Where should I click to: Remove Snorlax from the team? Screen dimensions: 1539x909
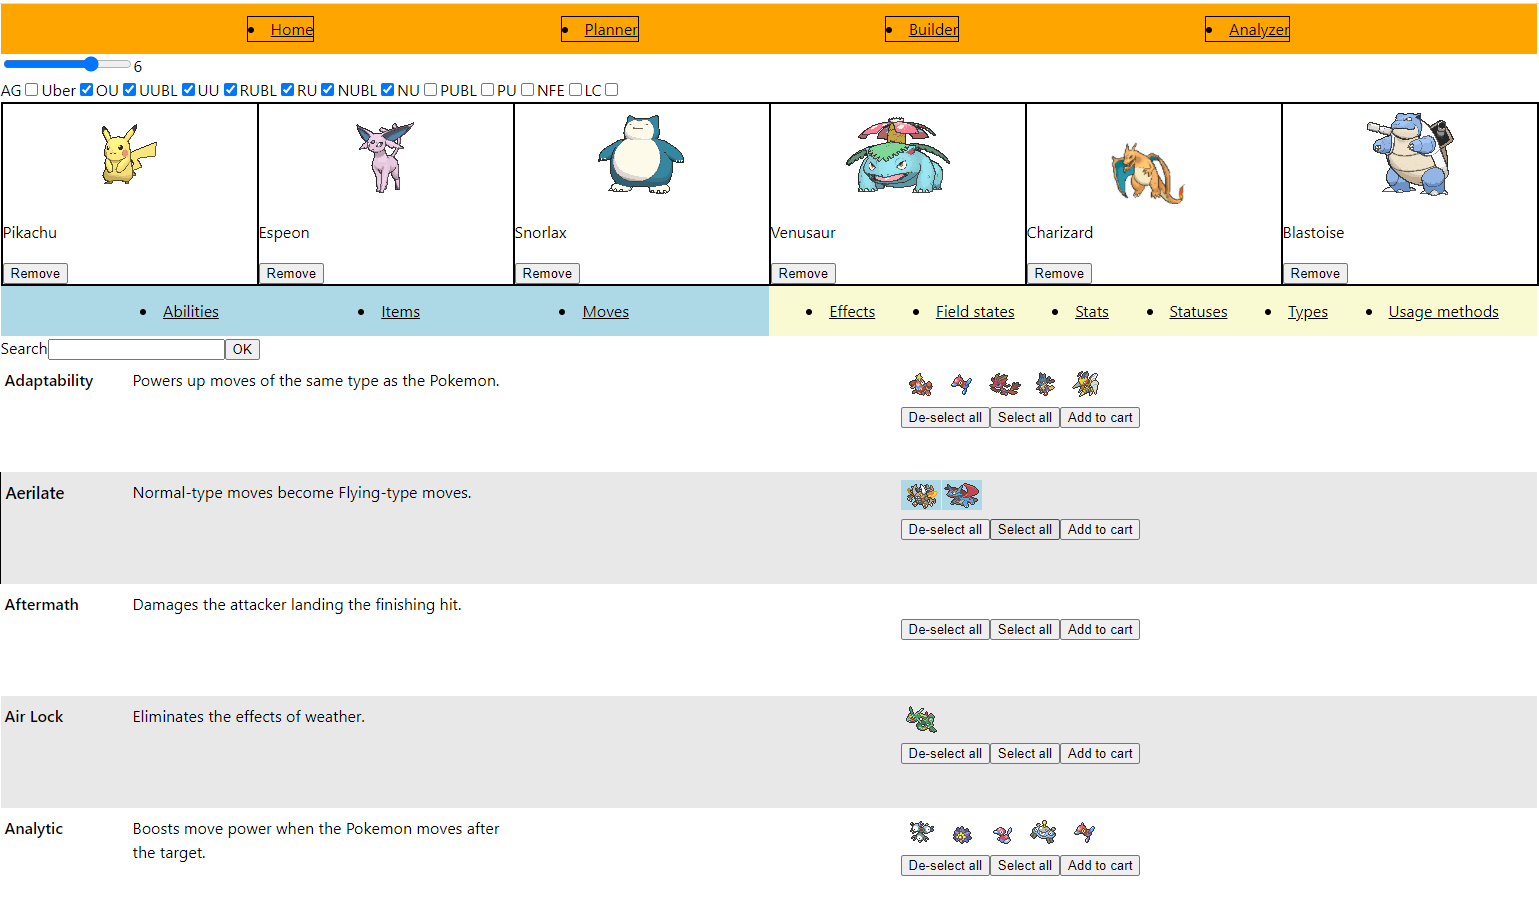[x=547, y=273]
